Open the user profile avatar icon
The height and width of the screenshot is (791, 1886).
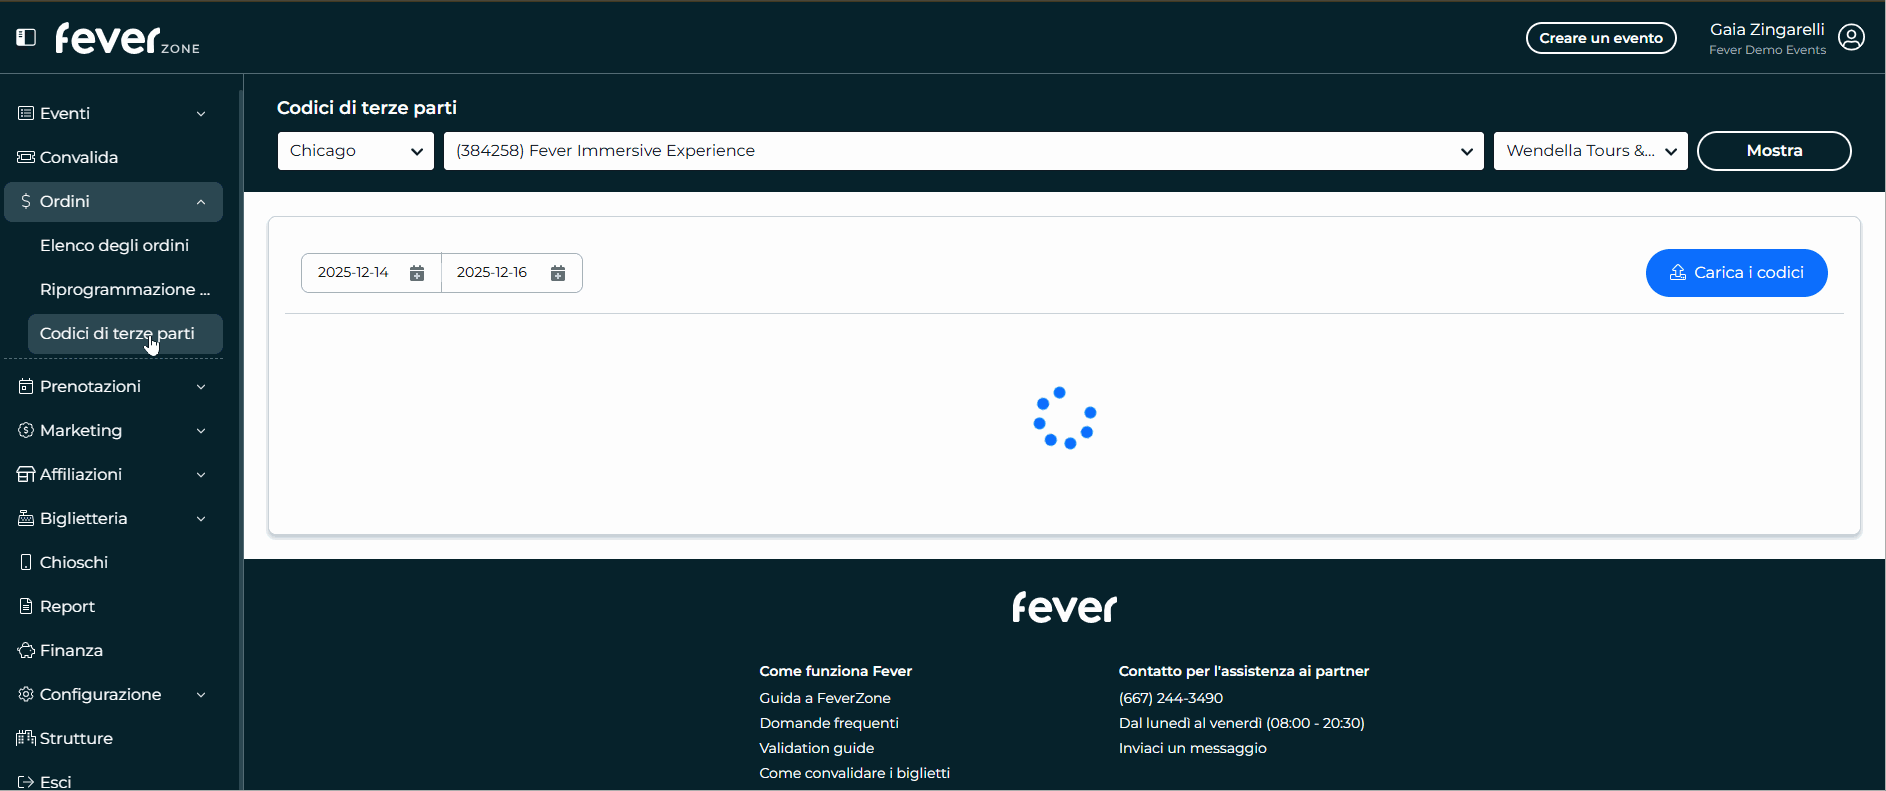(x=1851, y=38)
